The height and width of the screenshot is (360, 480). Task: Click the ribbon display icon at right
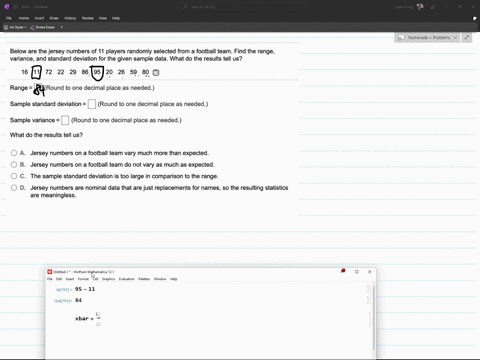coord(474,18)
